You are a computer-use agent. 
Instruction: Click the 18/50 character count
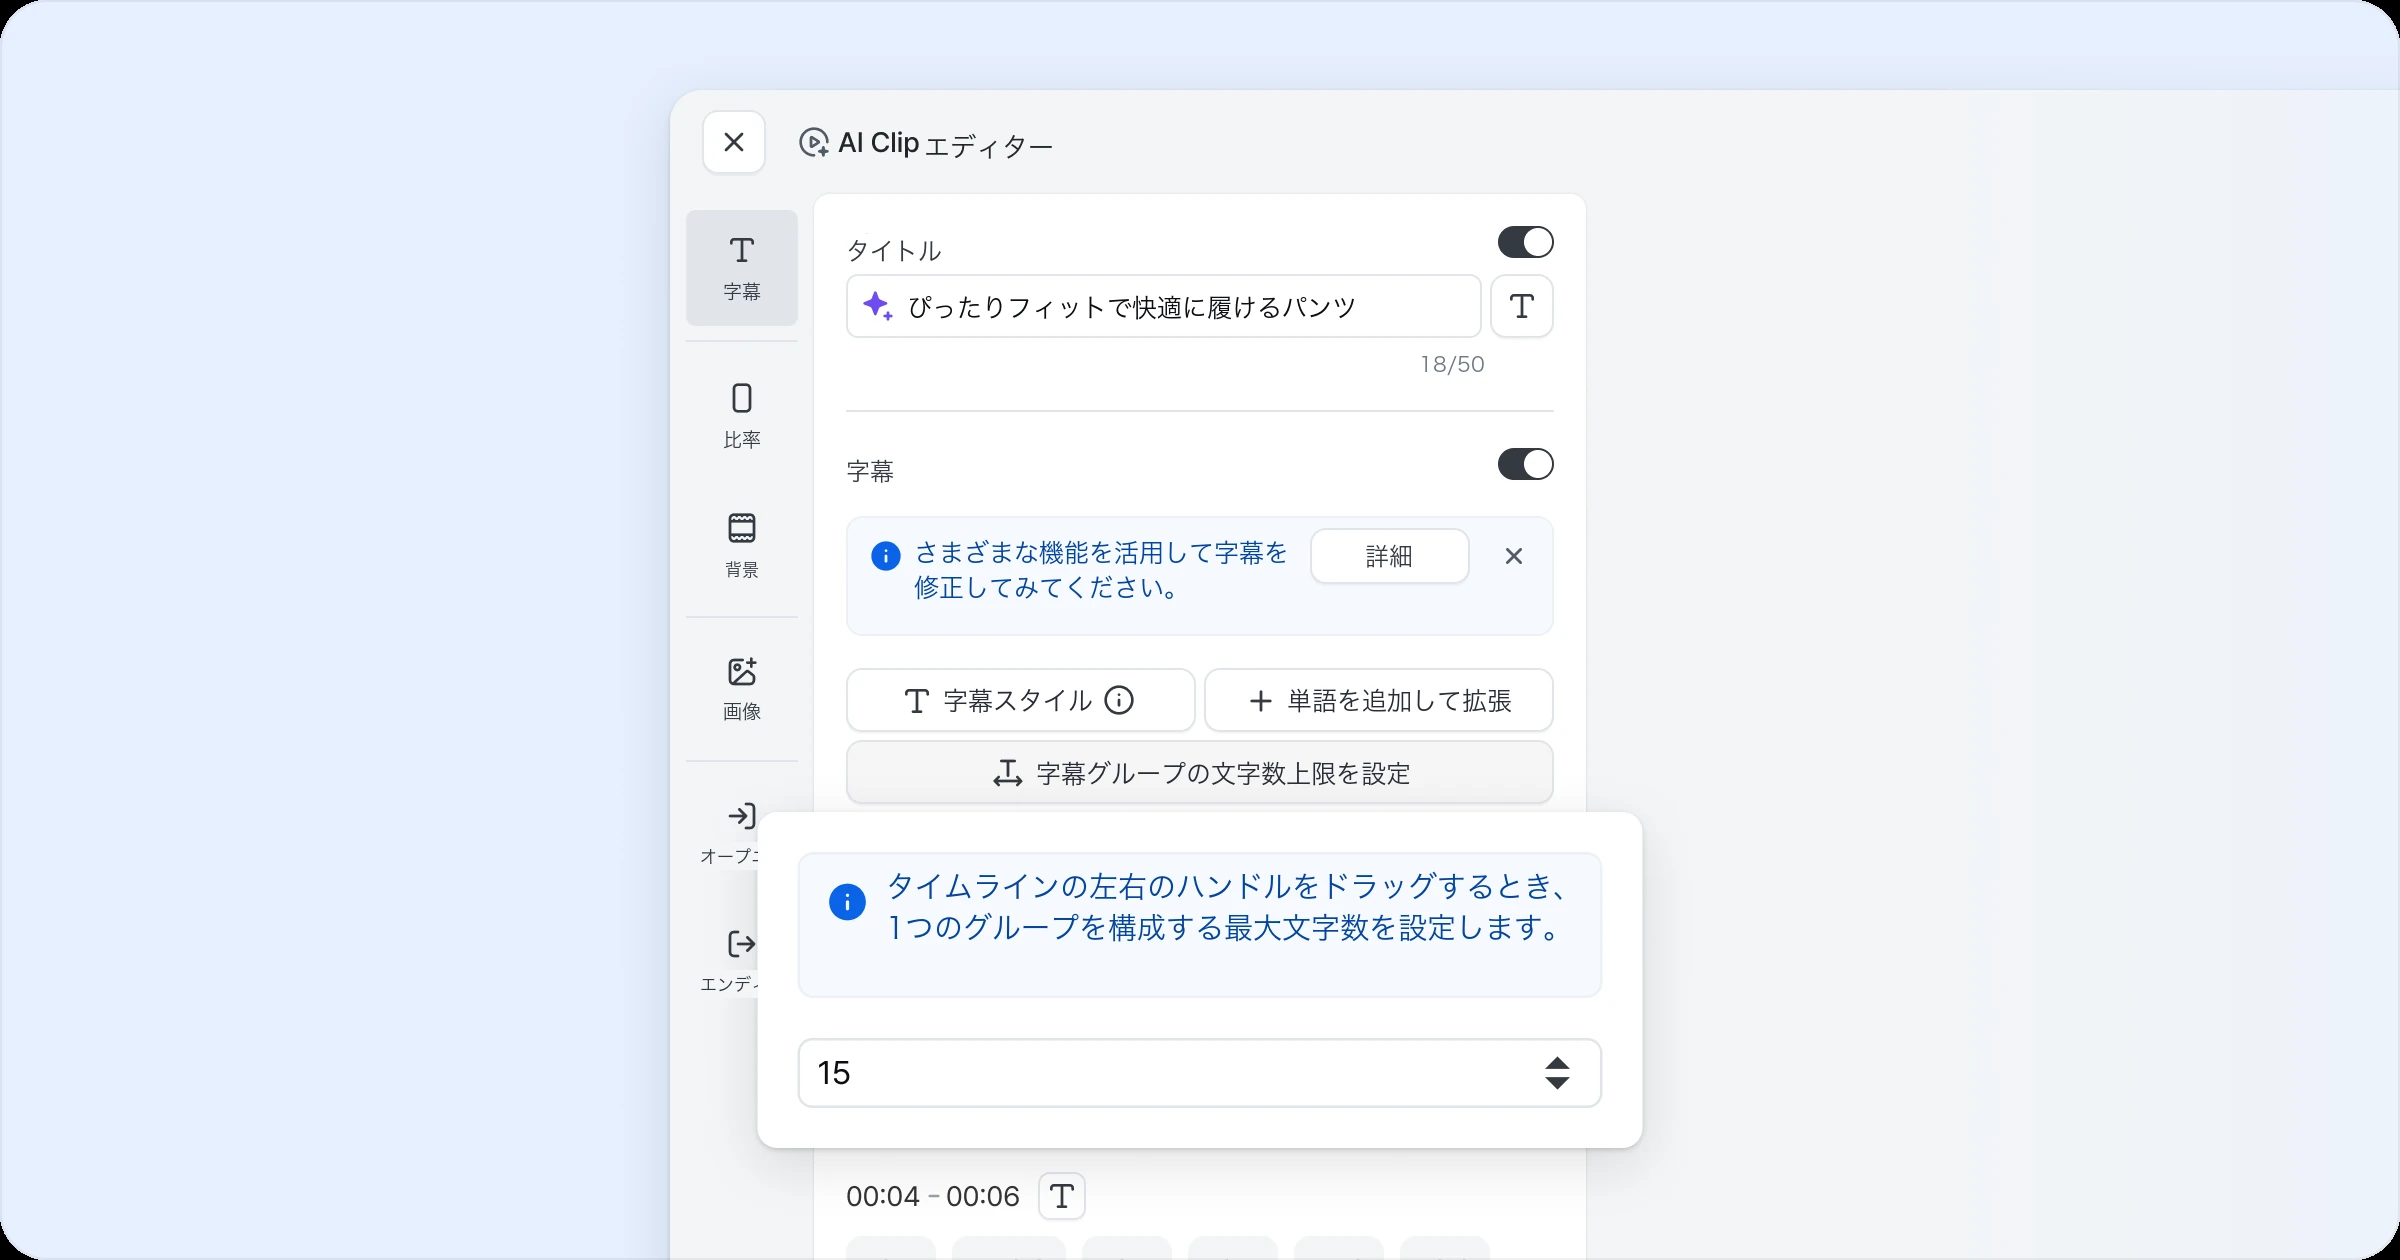1452,364
